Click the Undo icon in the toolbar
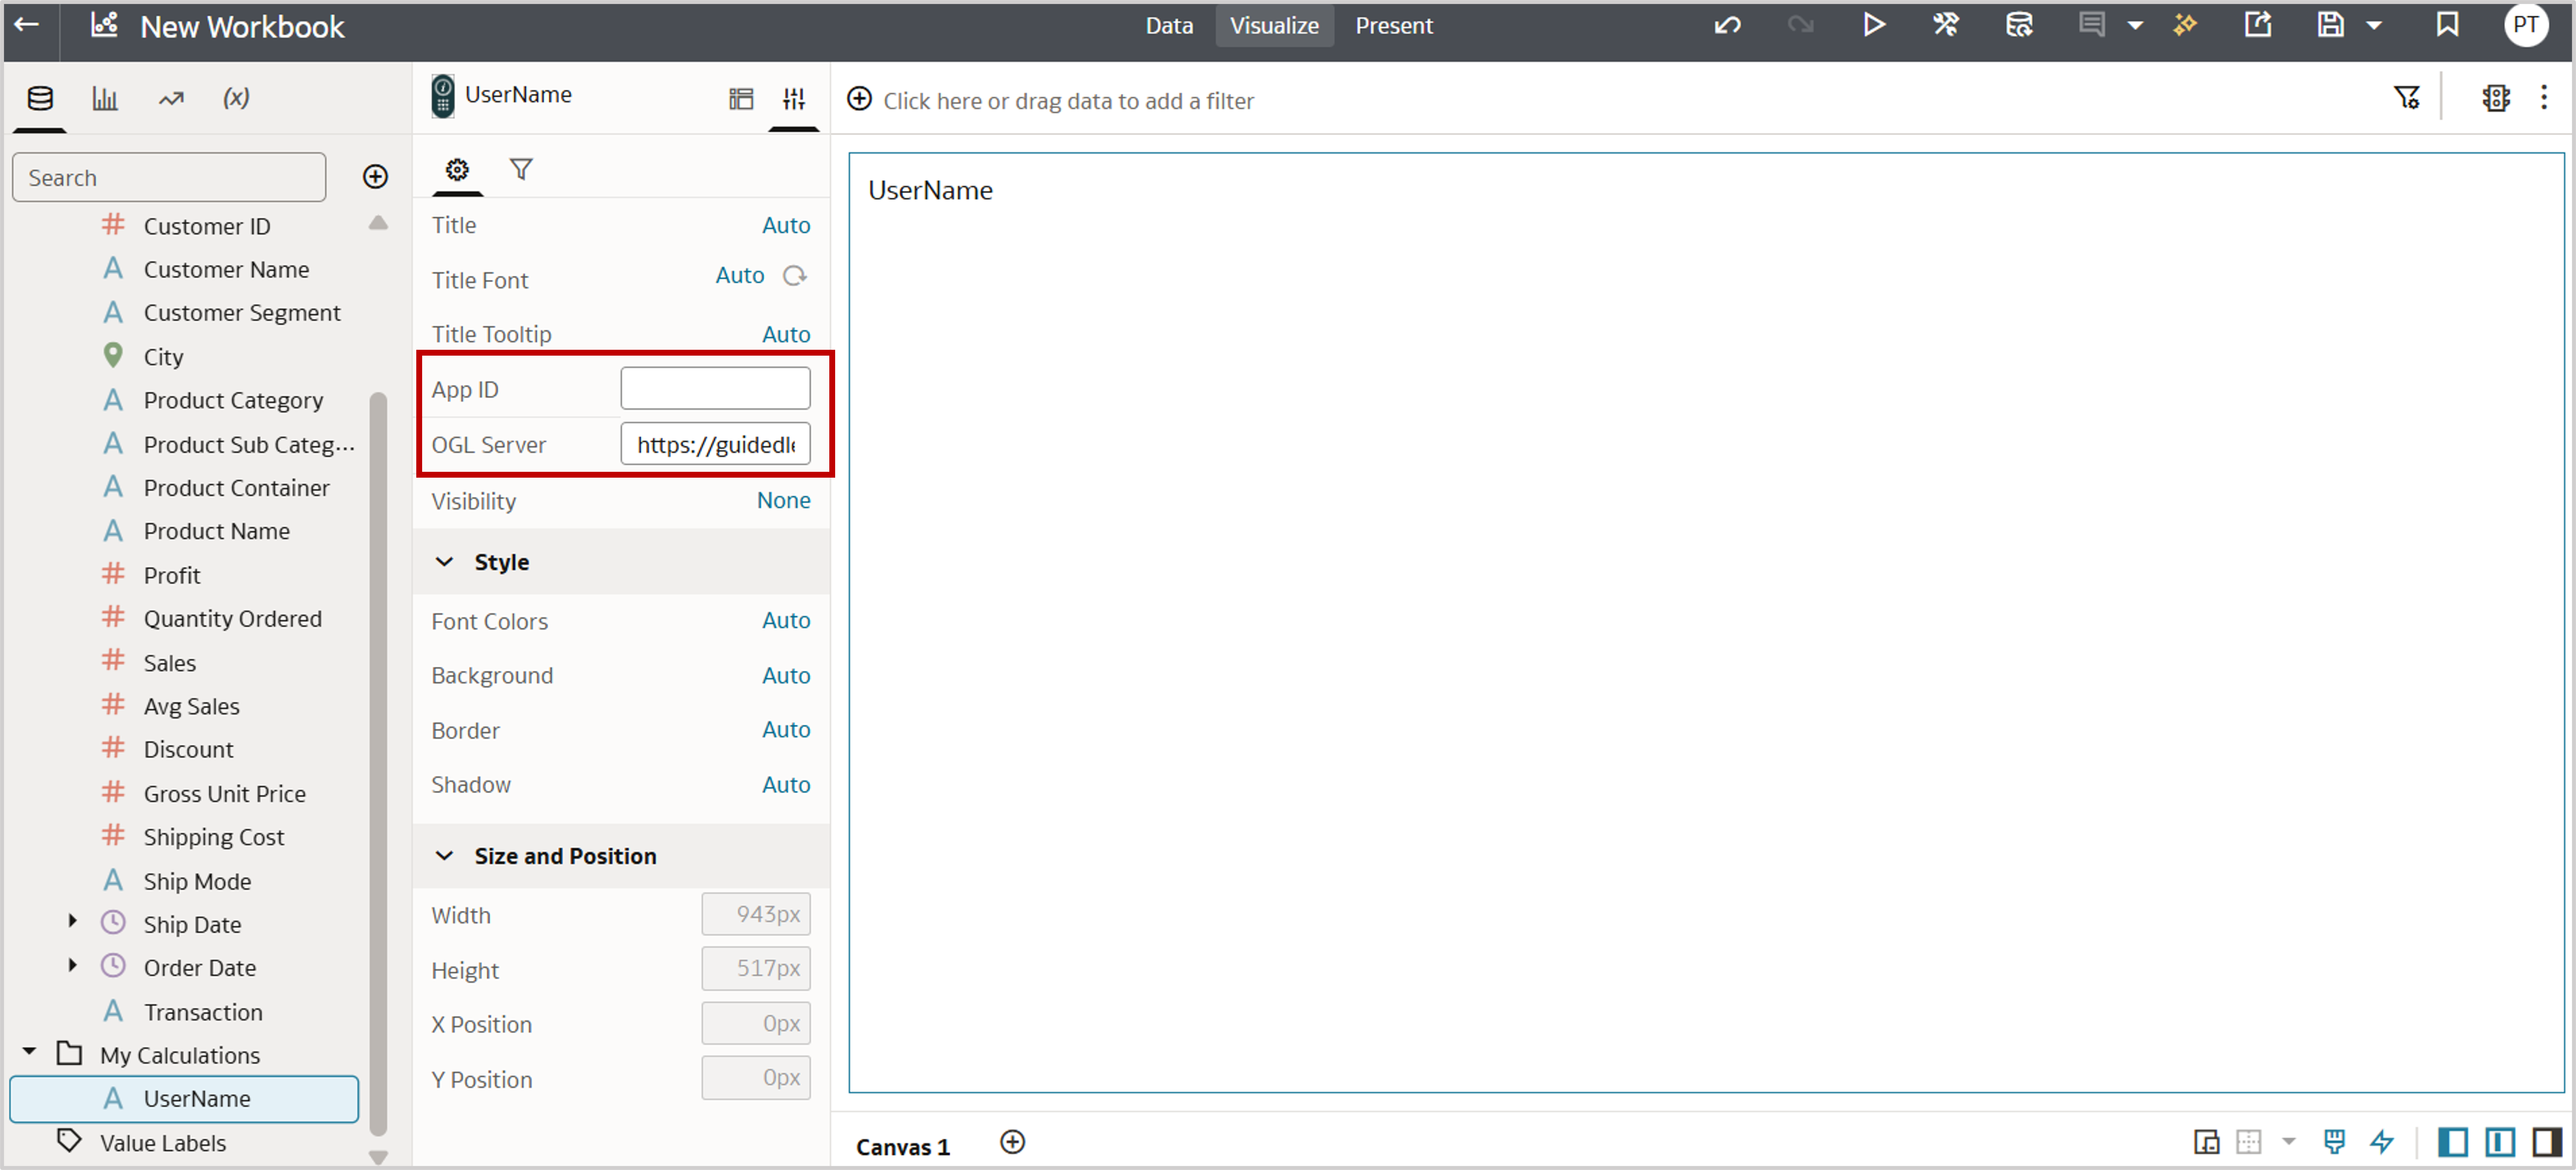Screen dimensions: 2576x1170 coord(1728,25)
